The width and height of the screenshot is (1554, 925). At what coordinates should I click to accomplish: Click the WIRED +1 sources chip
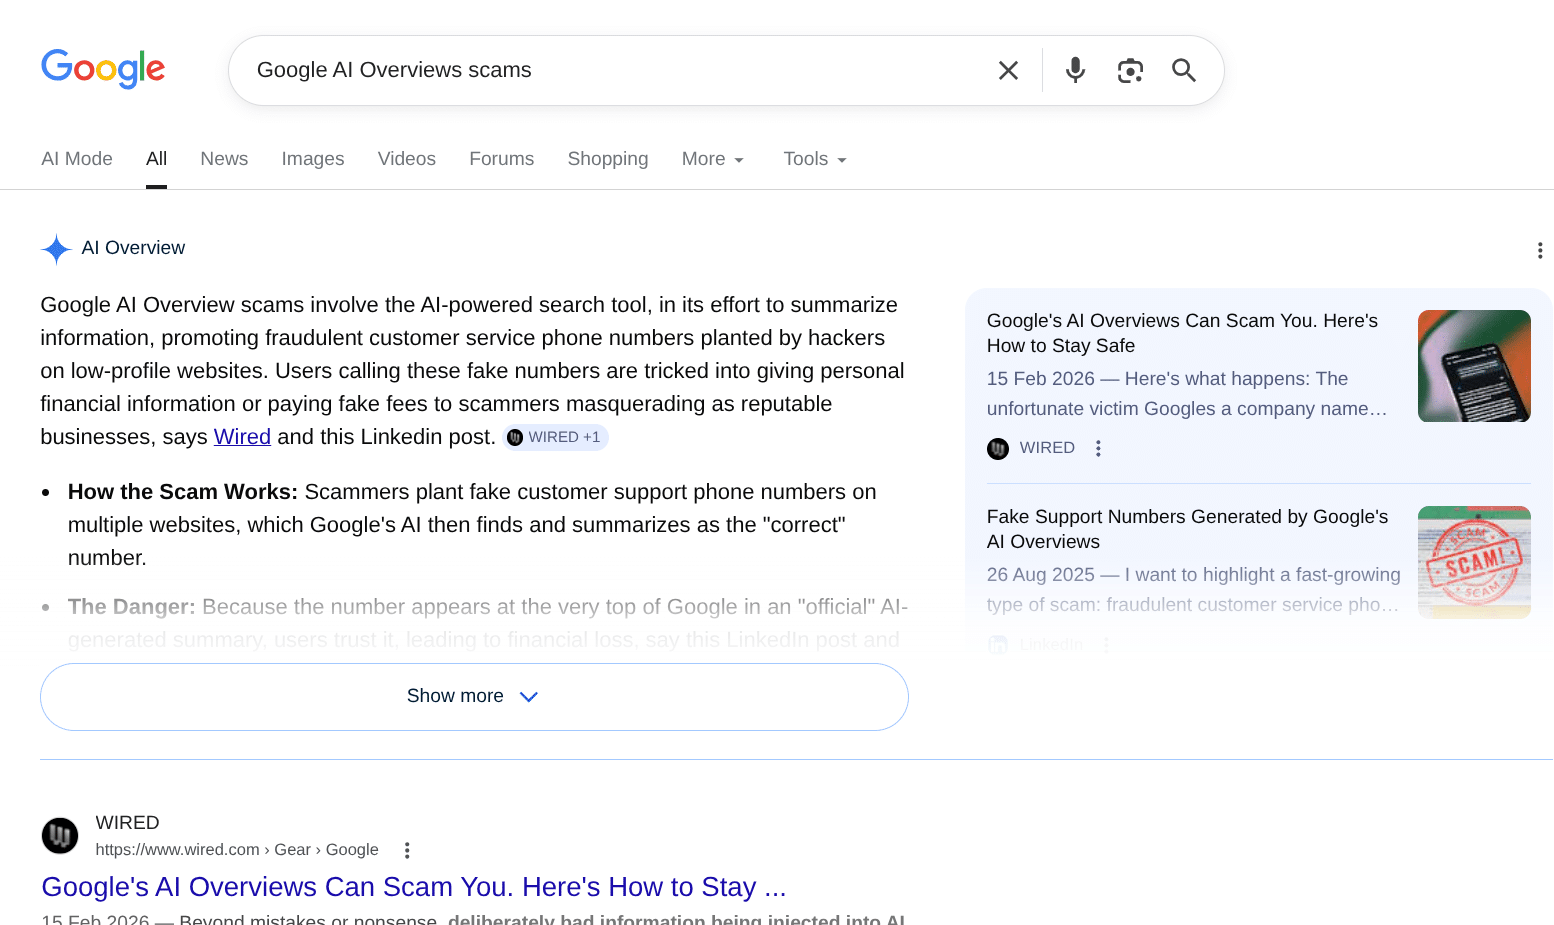(555, 437)
